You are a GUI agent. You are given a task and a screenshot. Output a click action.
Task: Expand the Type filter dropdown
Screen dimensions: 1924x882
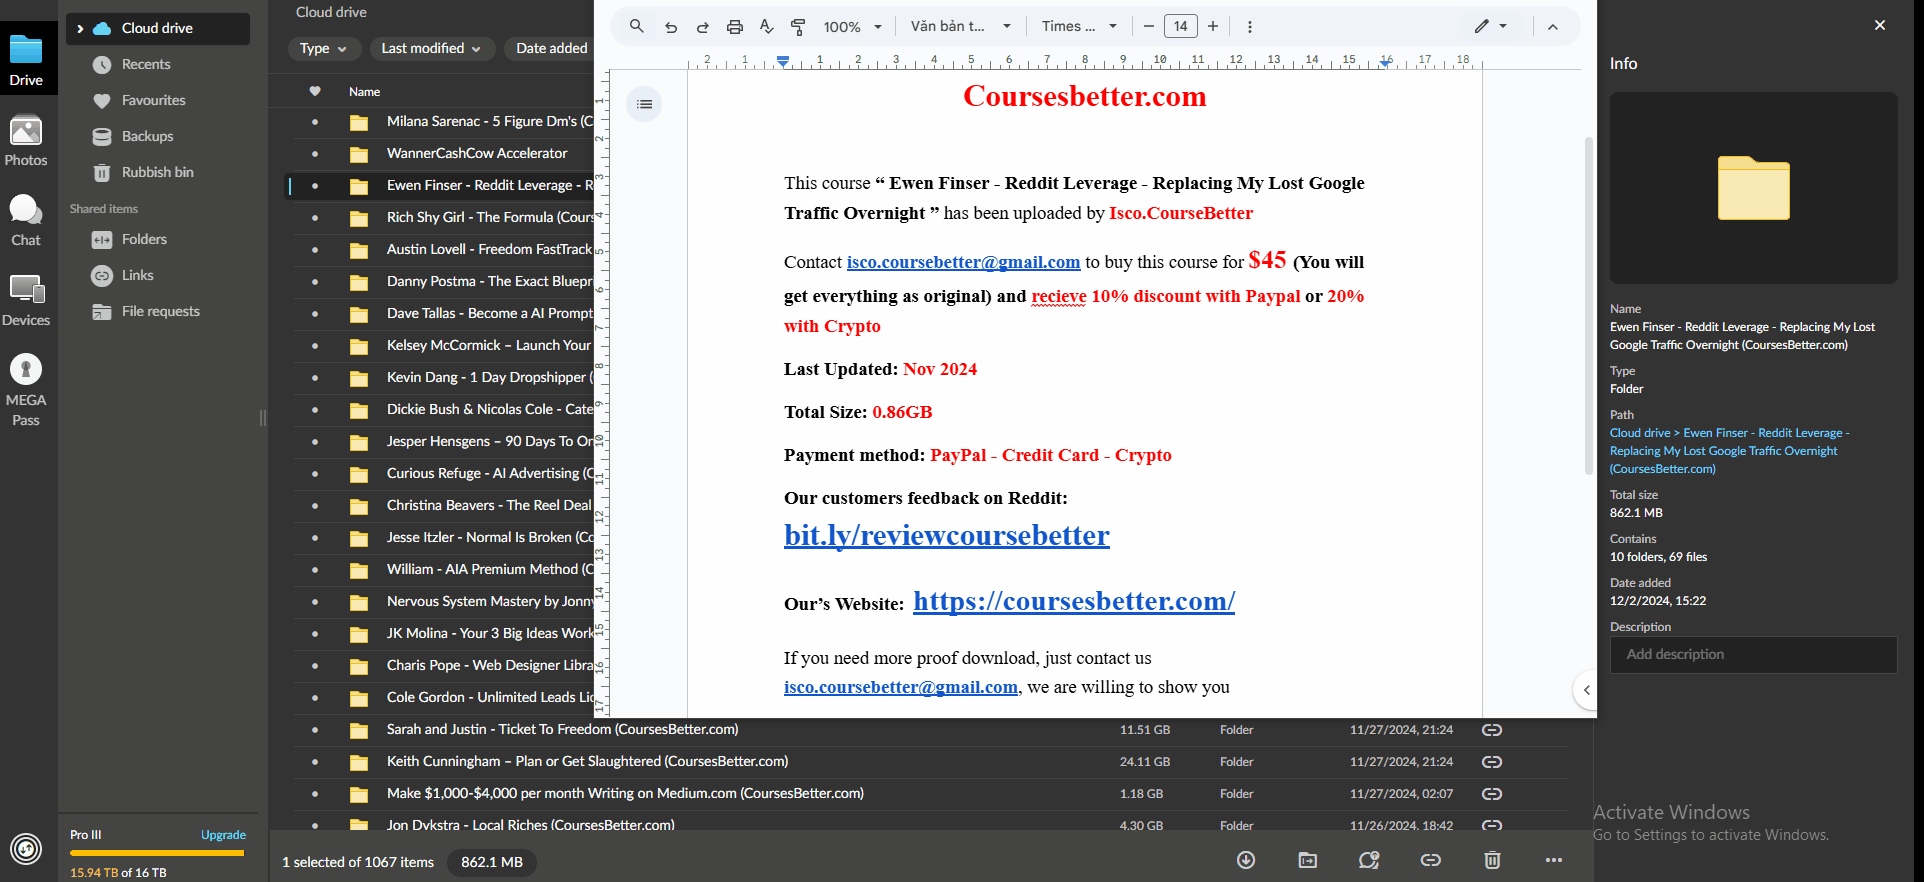click(x=323, y=48)
